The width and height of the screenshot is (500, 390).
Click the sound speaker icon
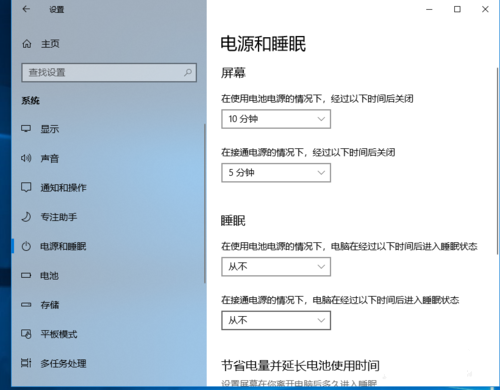26,158
